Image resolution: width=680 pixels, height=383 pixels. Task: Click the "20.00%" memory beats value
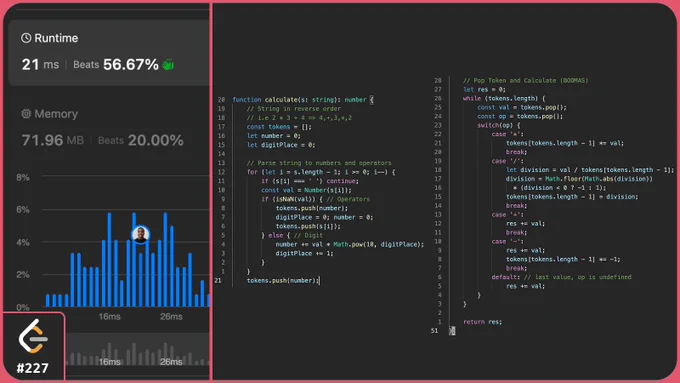tap(155, 140)
